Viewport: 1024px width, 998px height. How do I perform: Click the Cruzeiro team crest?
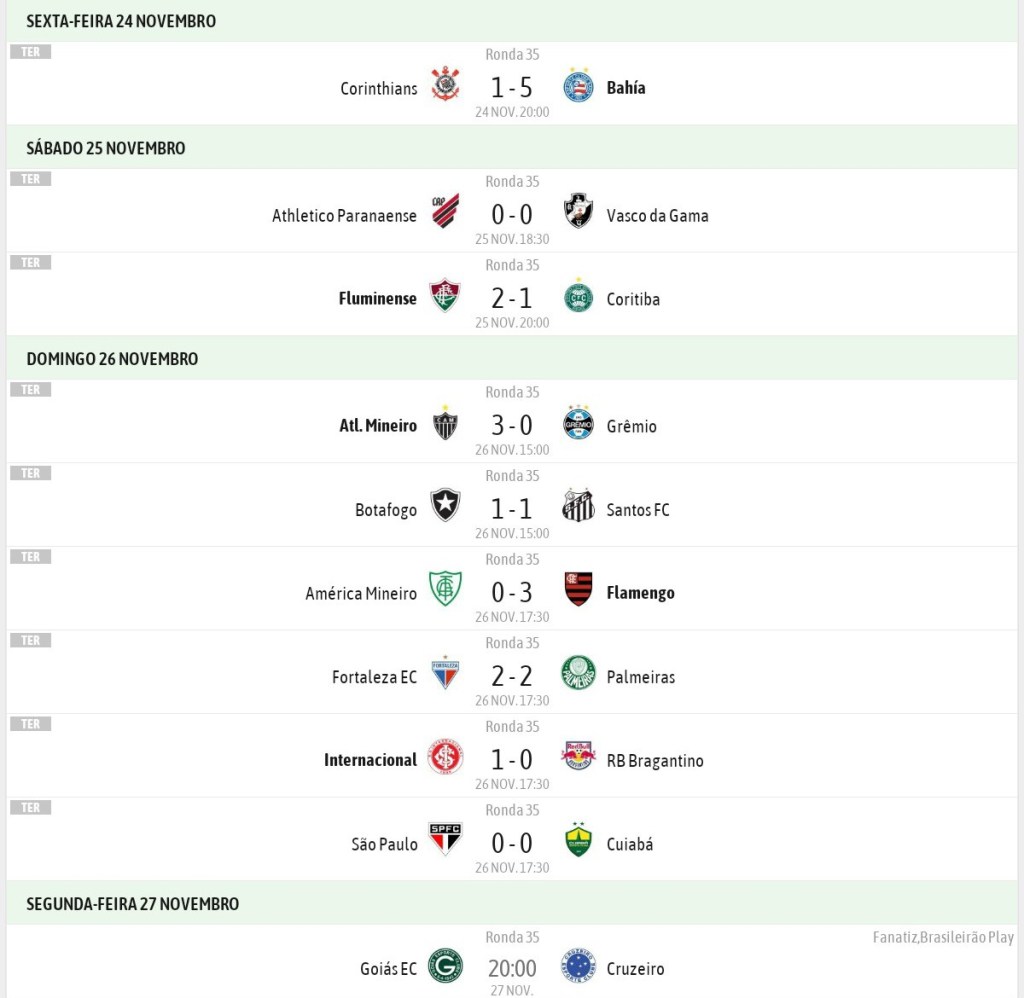pos(578,966)
